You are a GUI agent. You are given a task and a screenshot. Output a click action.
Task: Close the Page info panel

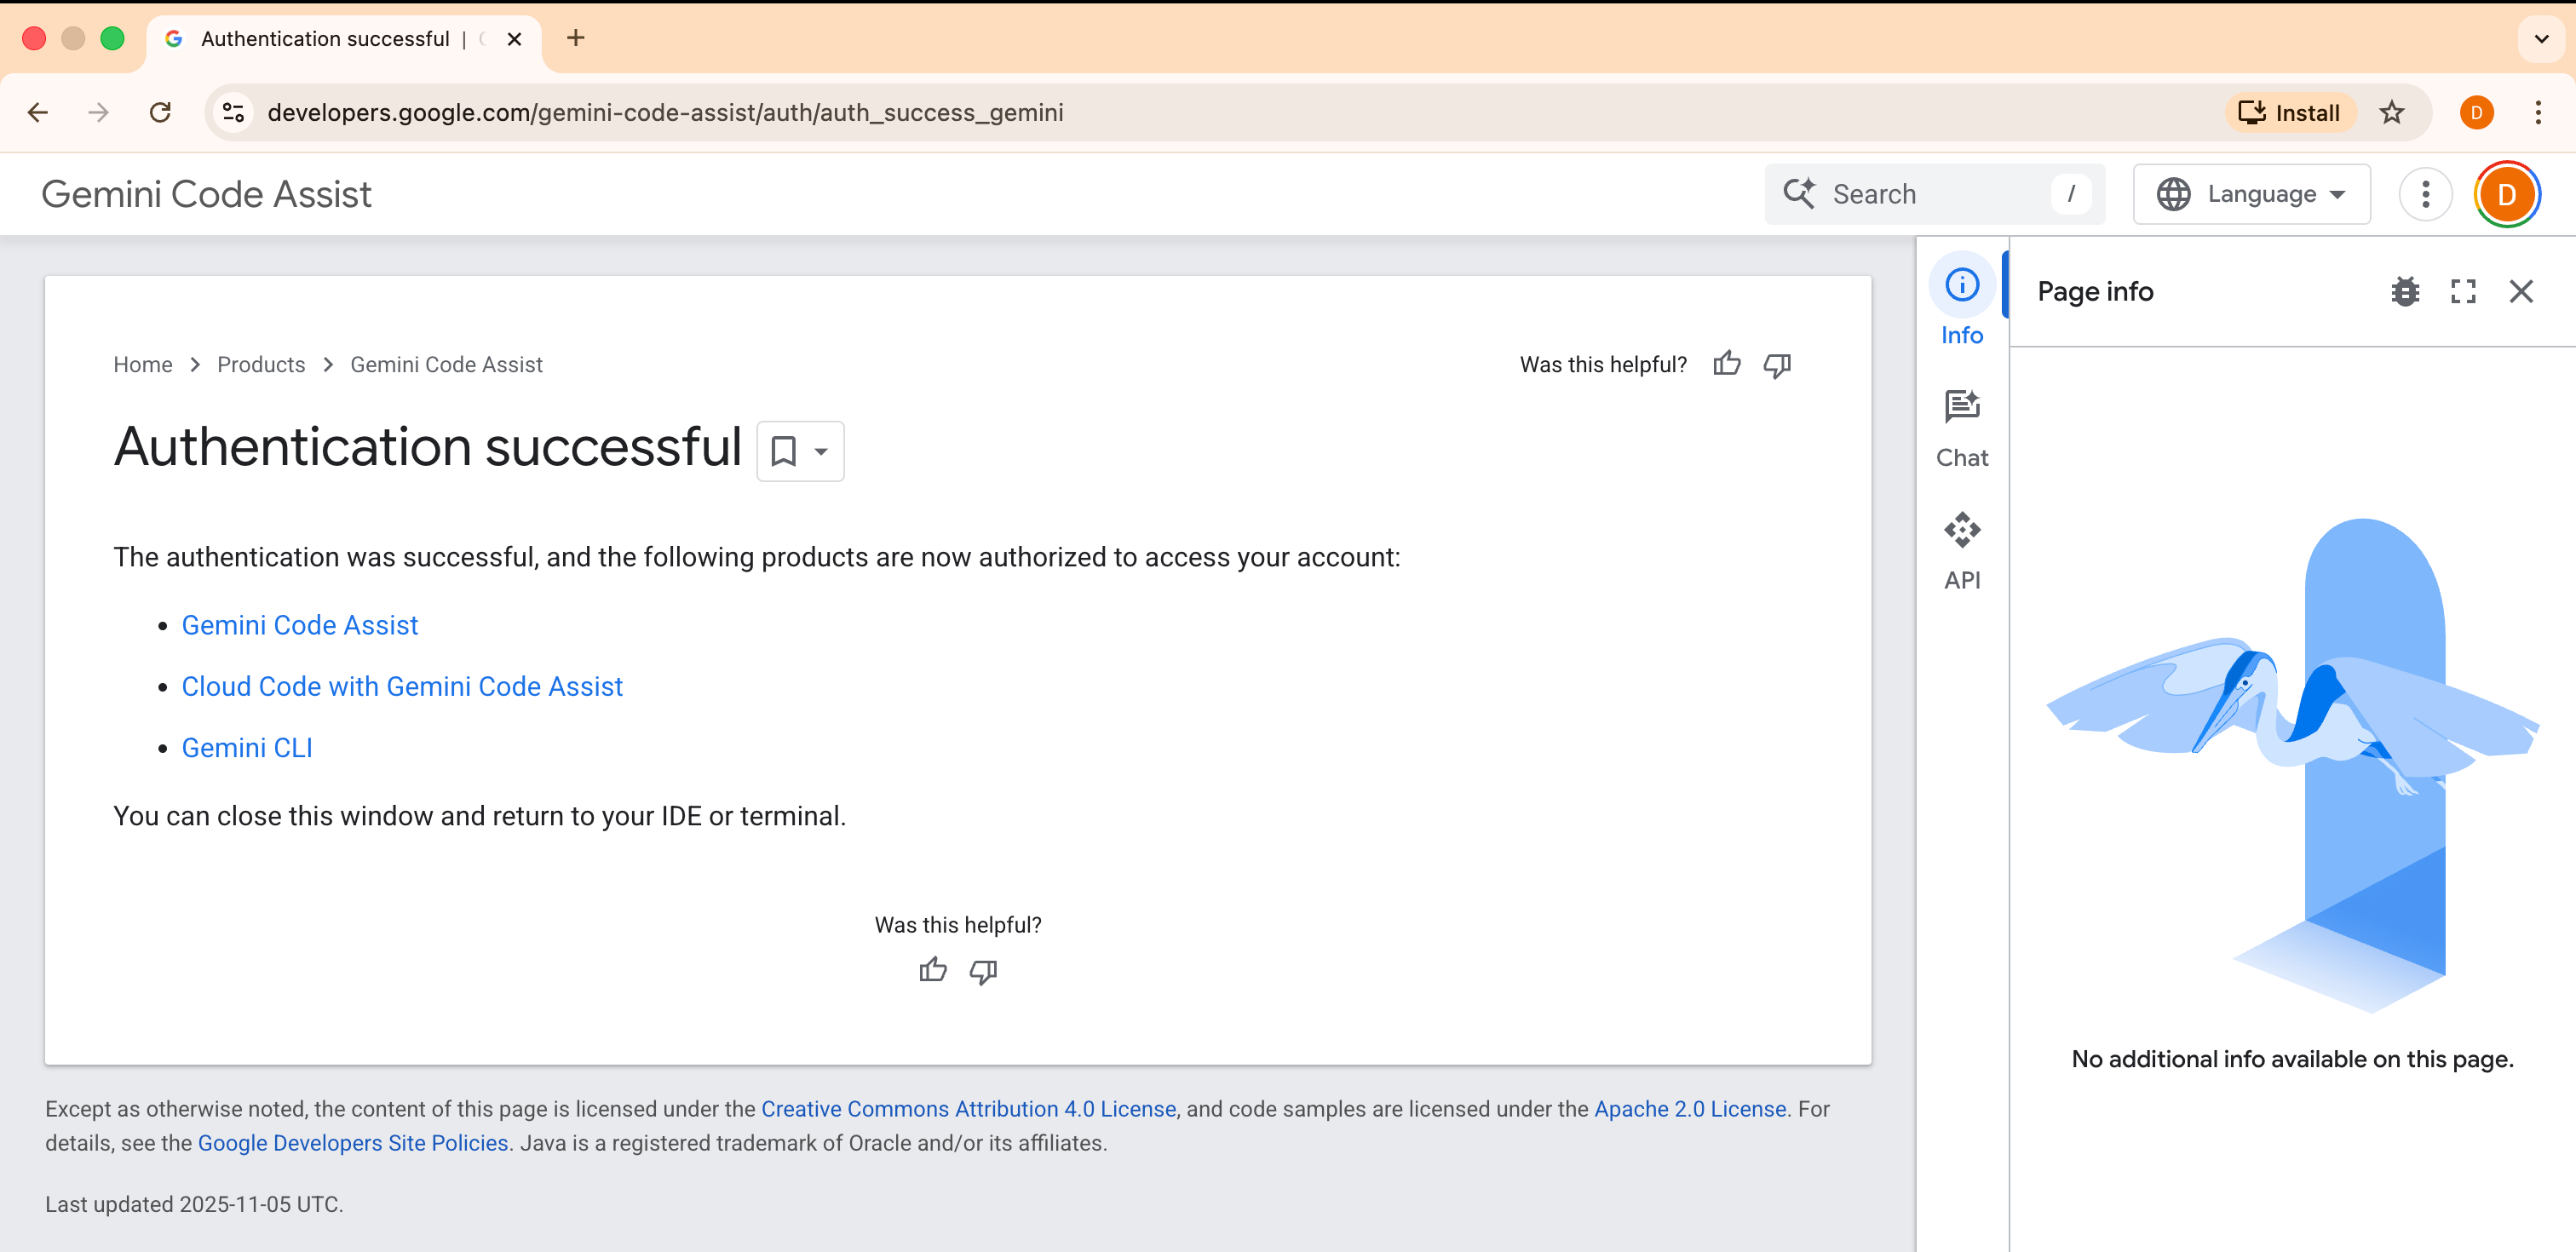pyautogui.click(x=2521, y=291)
